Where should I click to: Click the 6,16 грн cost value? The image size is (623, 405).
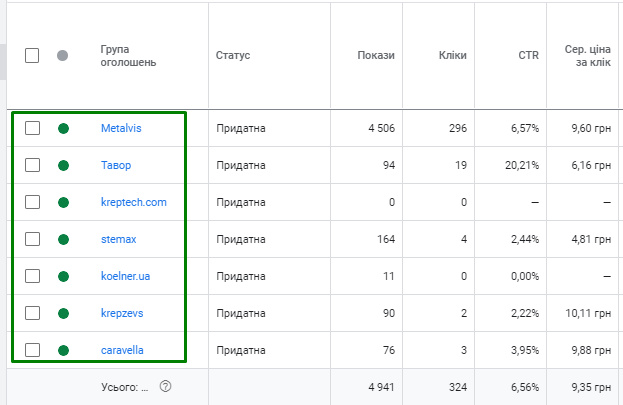tap(591, 165)
